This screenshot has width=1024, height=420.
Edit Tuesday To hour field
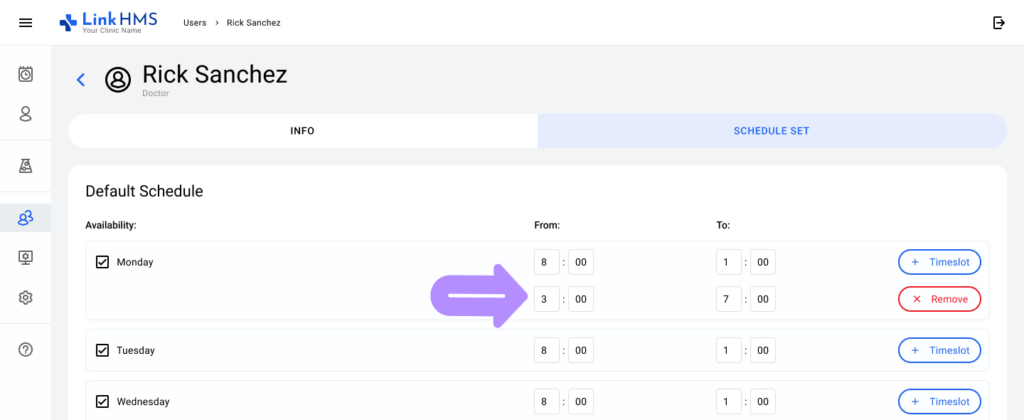(729, 350)
